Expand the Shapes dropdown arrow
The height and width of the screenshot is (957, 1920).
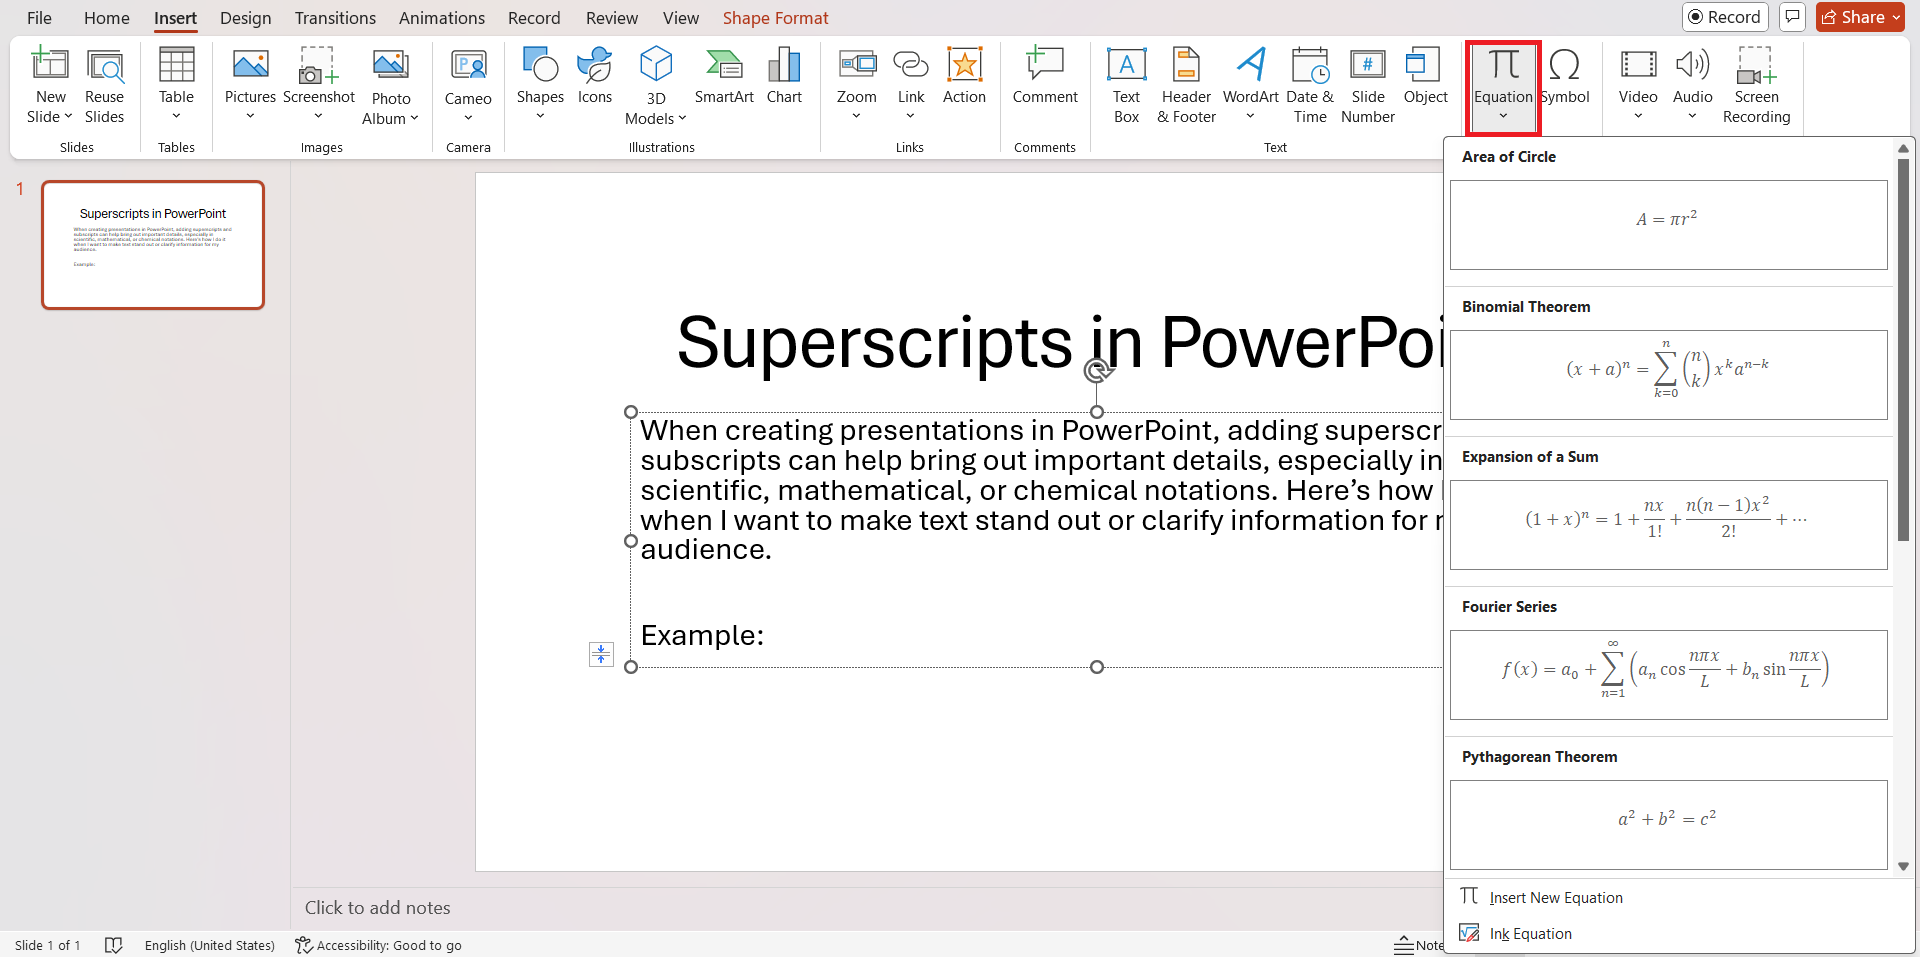click(x=540, y=116)
